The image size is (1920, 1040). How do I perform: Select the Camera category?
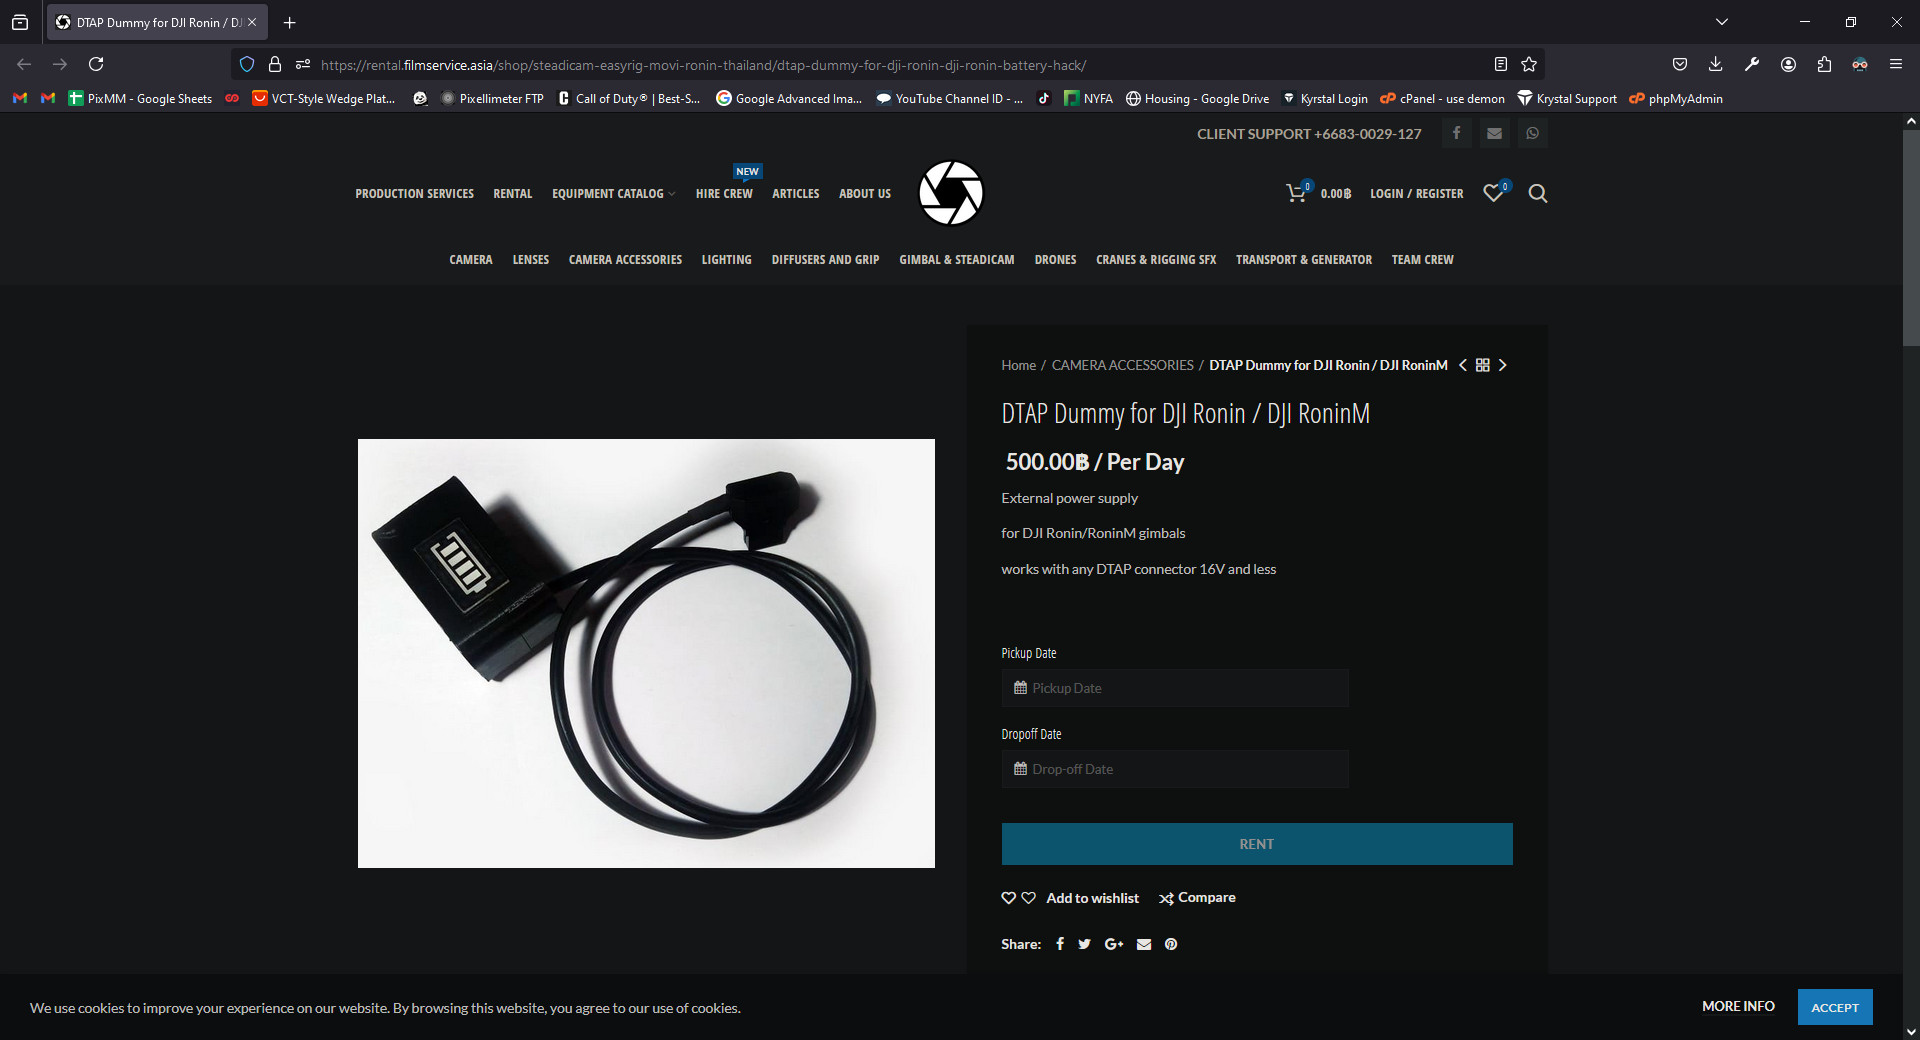[x=470, y=260]
